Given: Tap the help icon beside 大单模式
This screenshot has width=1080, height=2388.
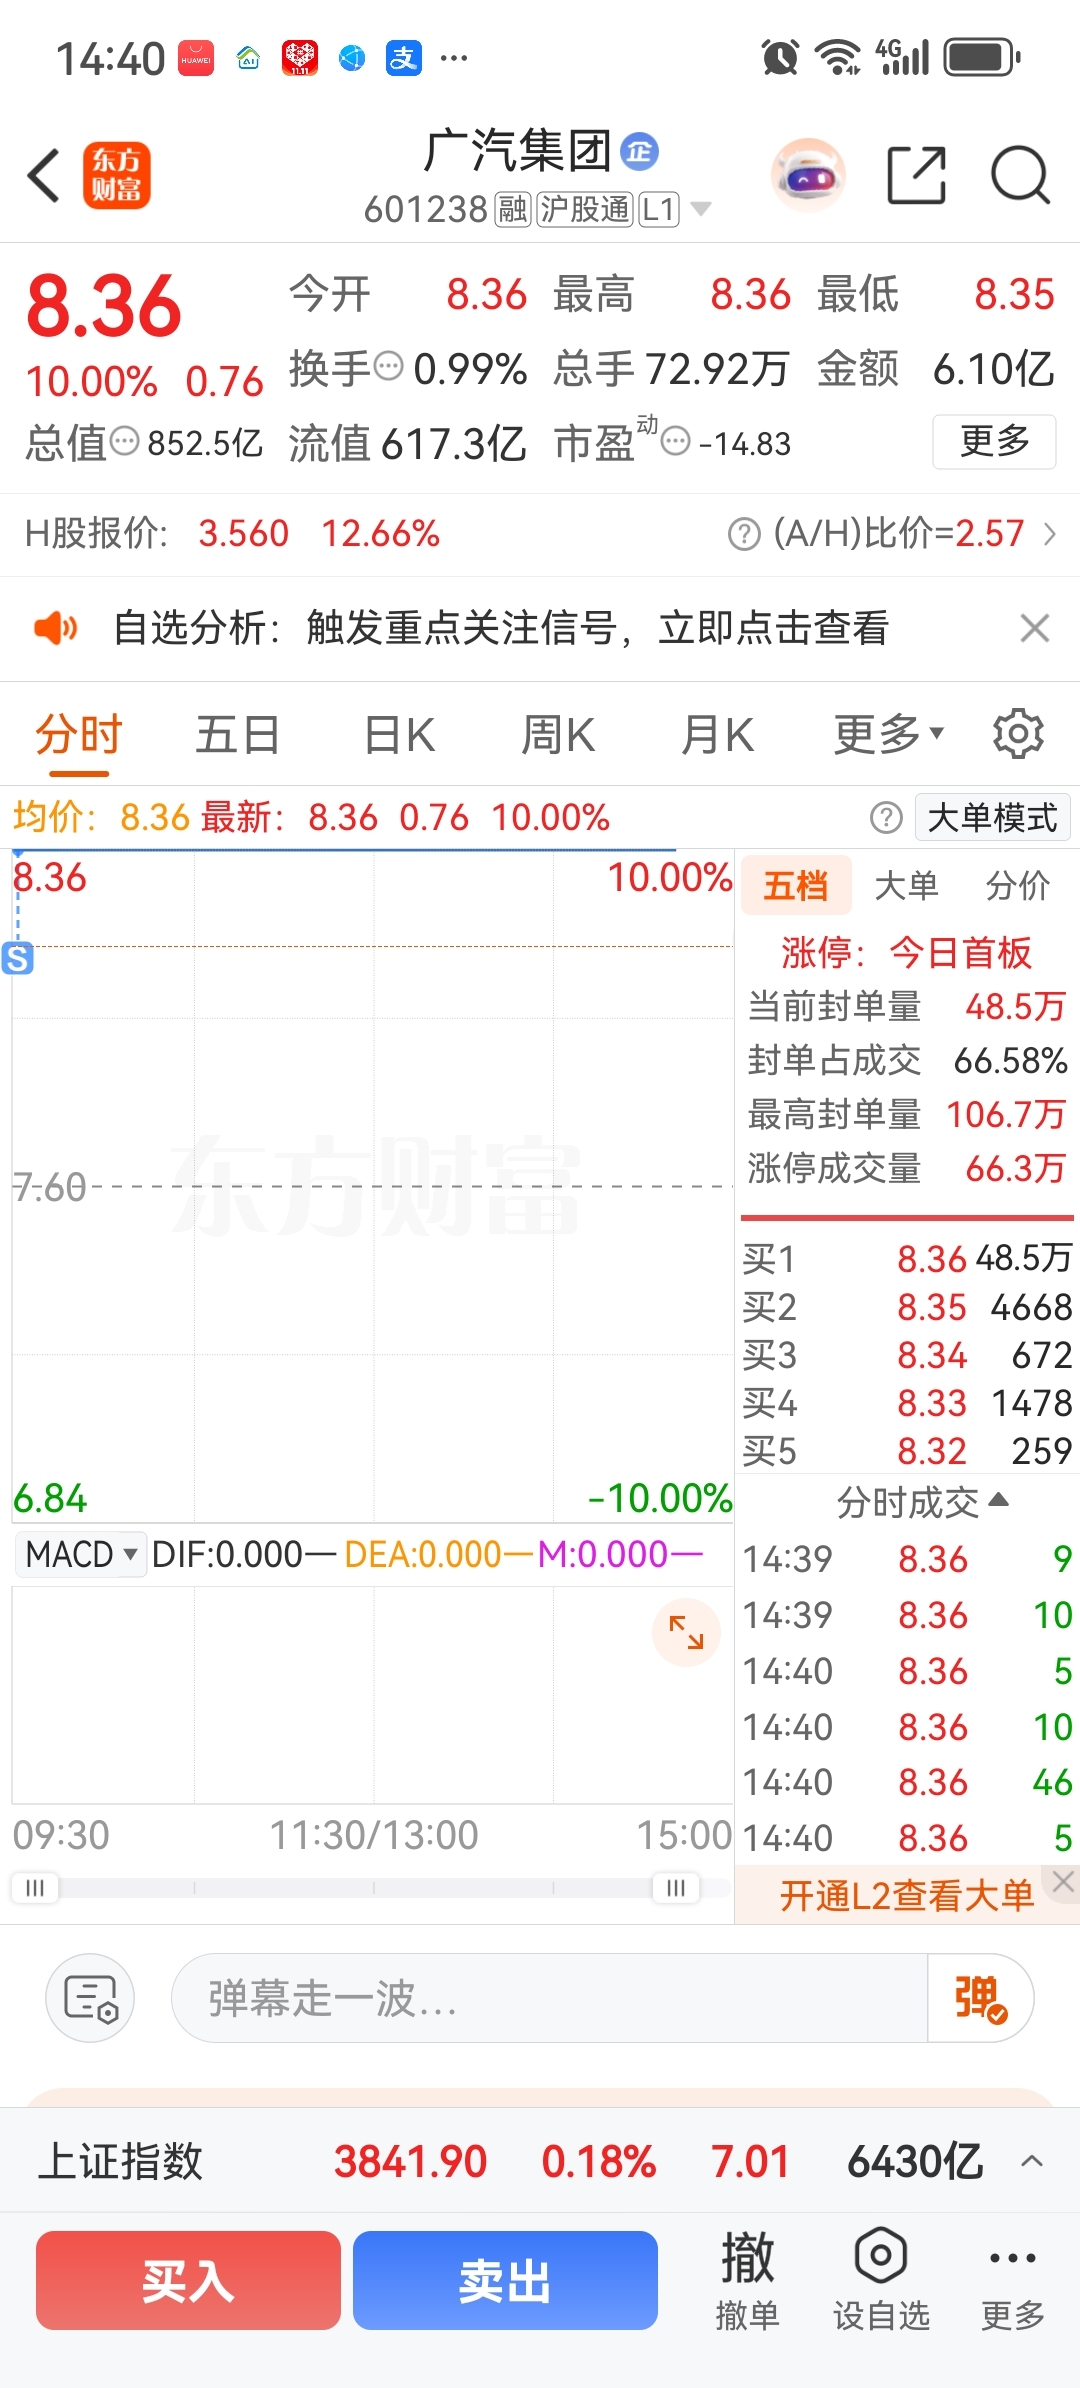Looking at the screenshot, I should [886, 818].
